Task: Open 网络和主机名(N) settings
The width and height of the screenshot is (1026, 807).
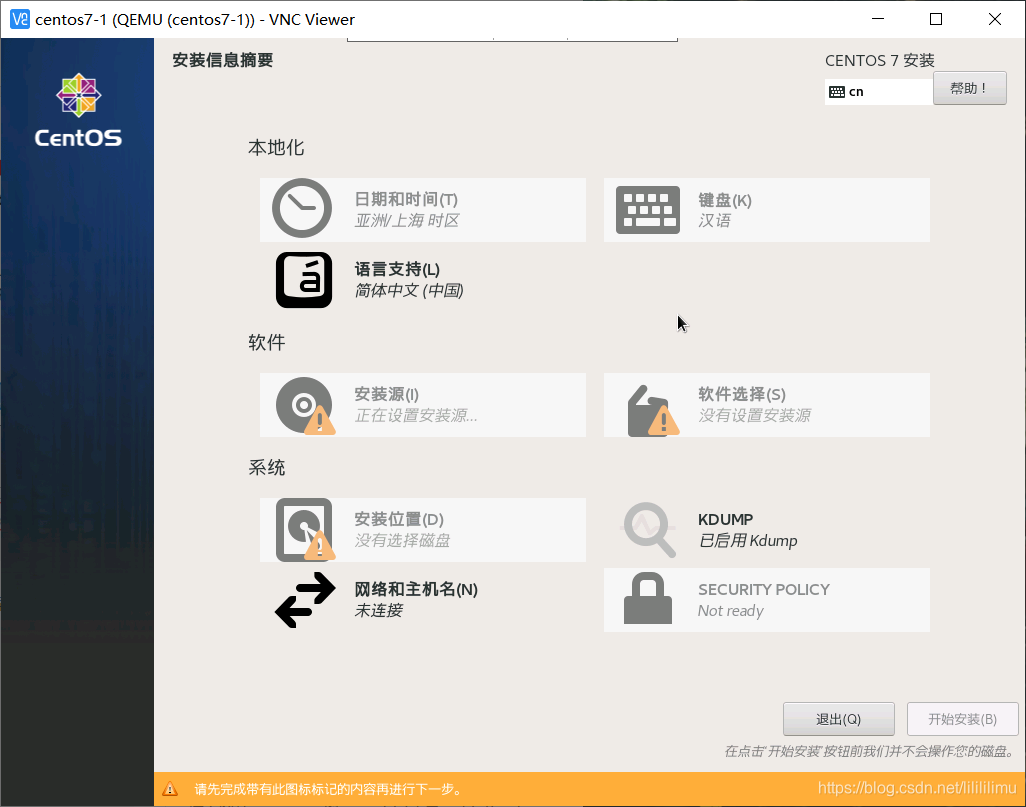Action: click(x=423, y=600)
